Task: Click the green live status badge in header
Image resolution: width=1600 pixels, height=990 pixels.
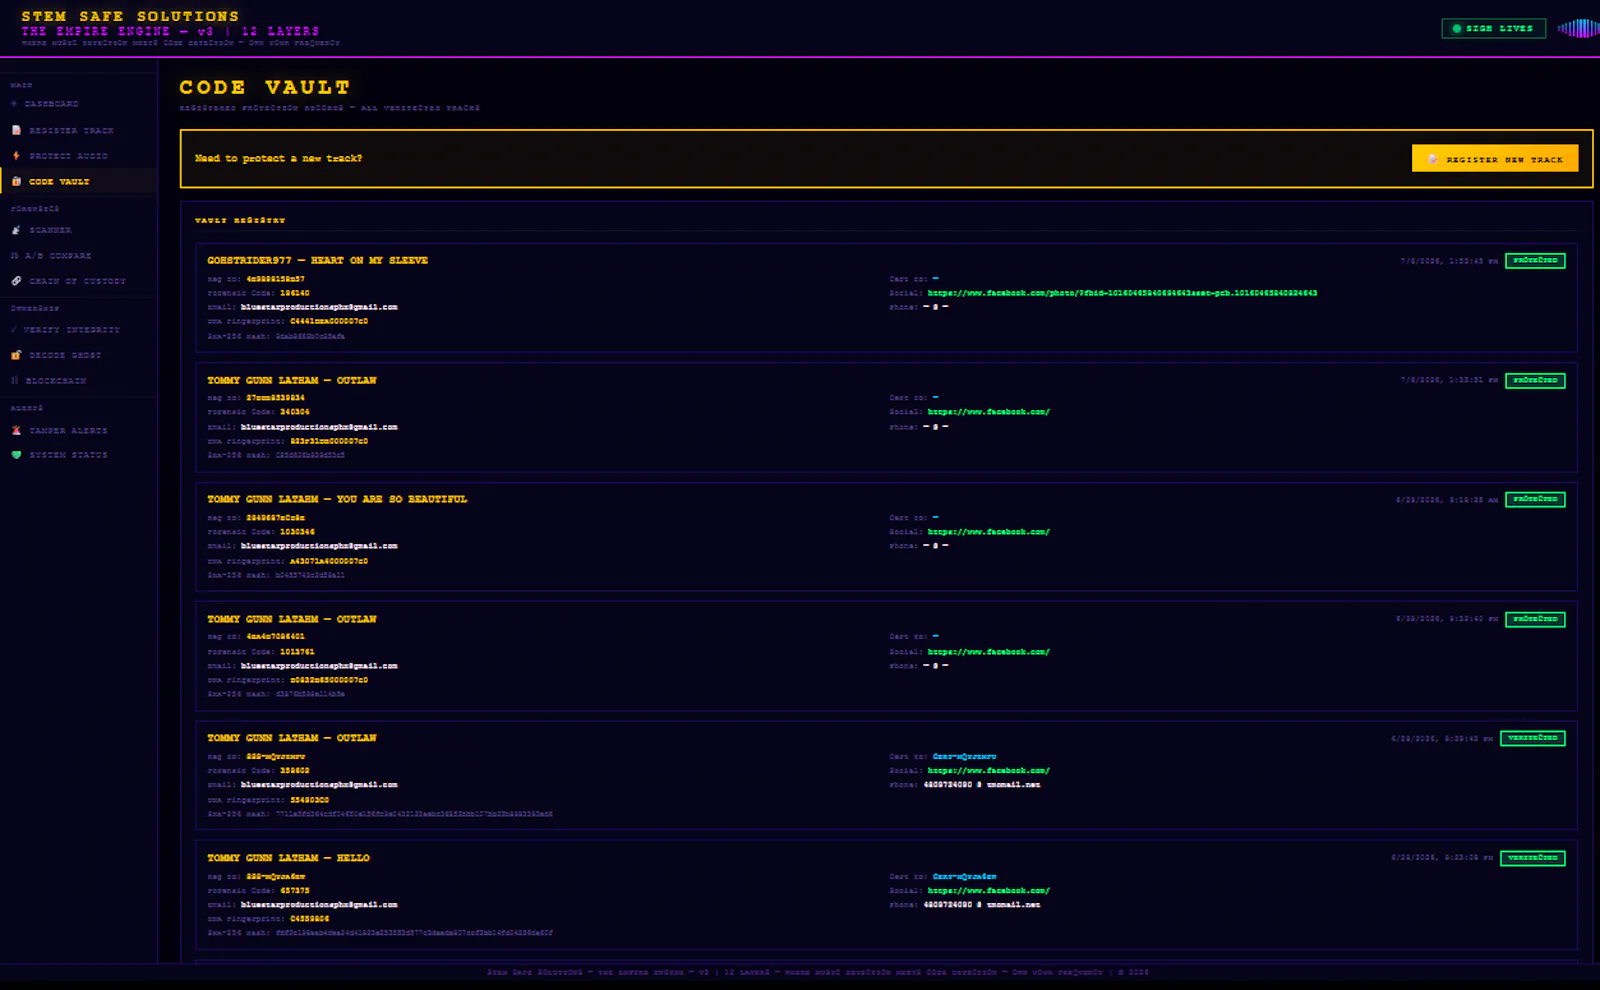Action: point(1493,28)
